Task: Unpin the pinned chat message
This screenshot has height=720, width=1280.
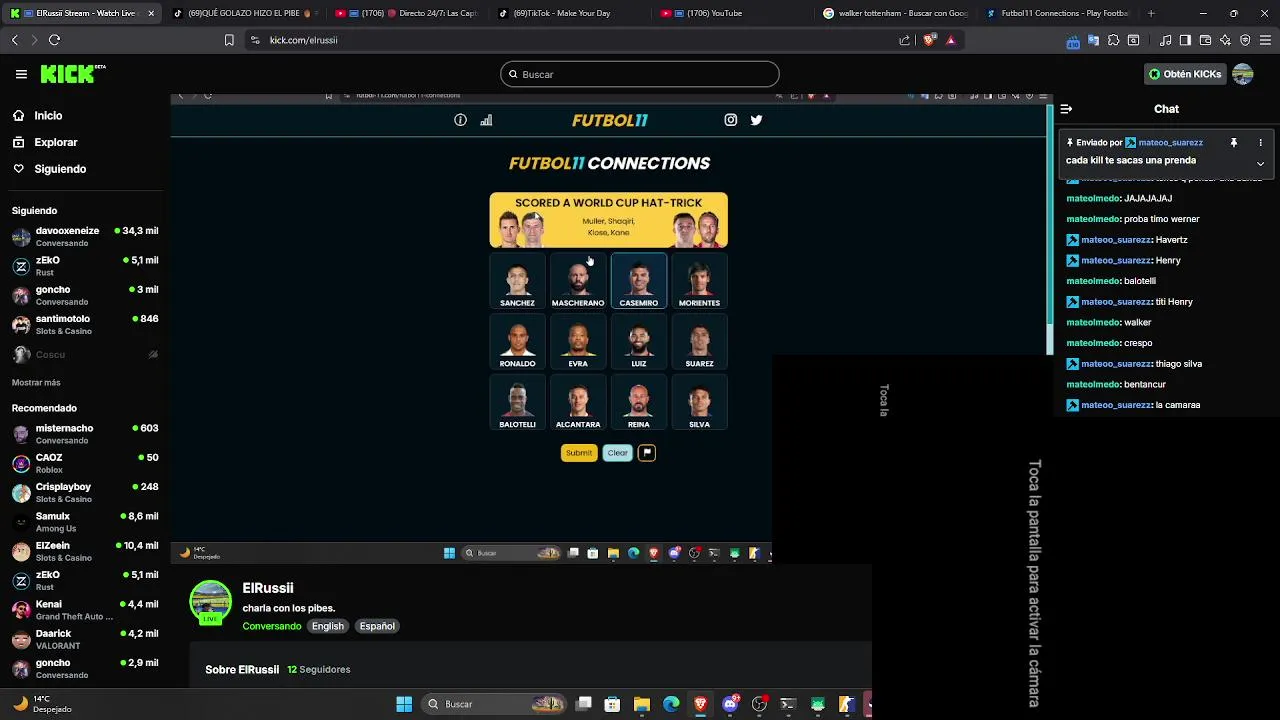Action: (x=1234, y=143)
